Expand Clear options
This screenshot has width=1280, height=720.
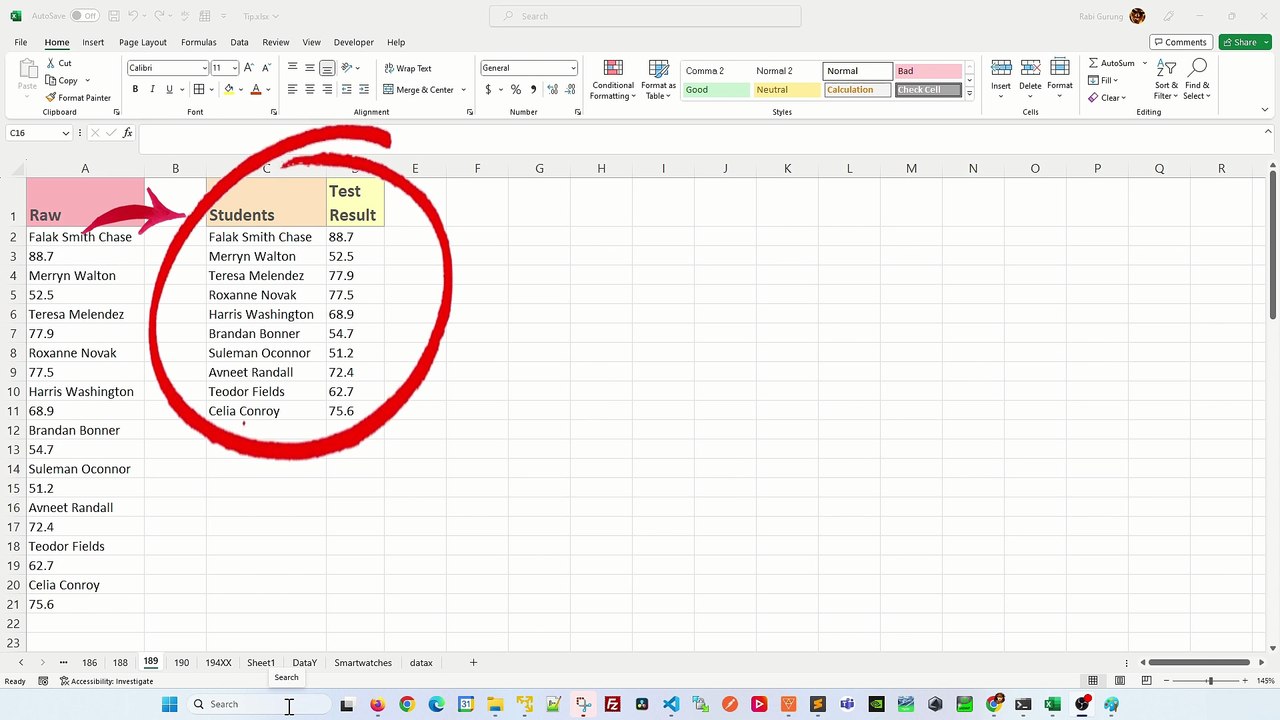click(1123, 98)
